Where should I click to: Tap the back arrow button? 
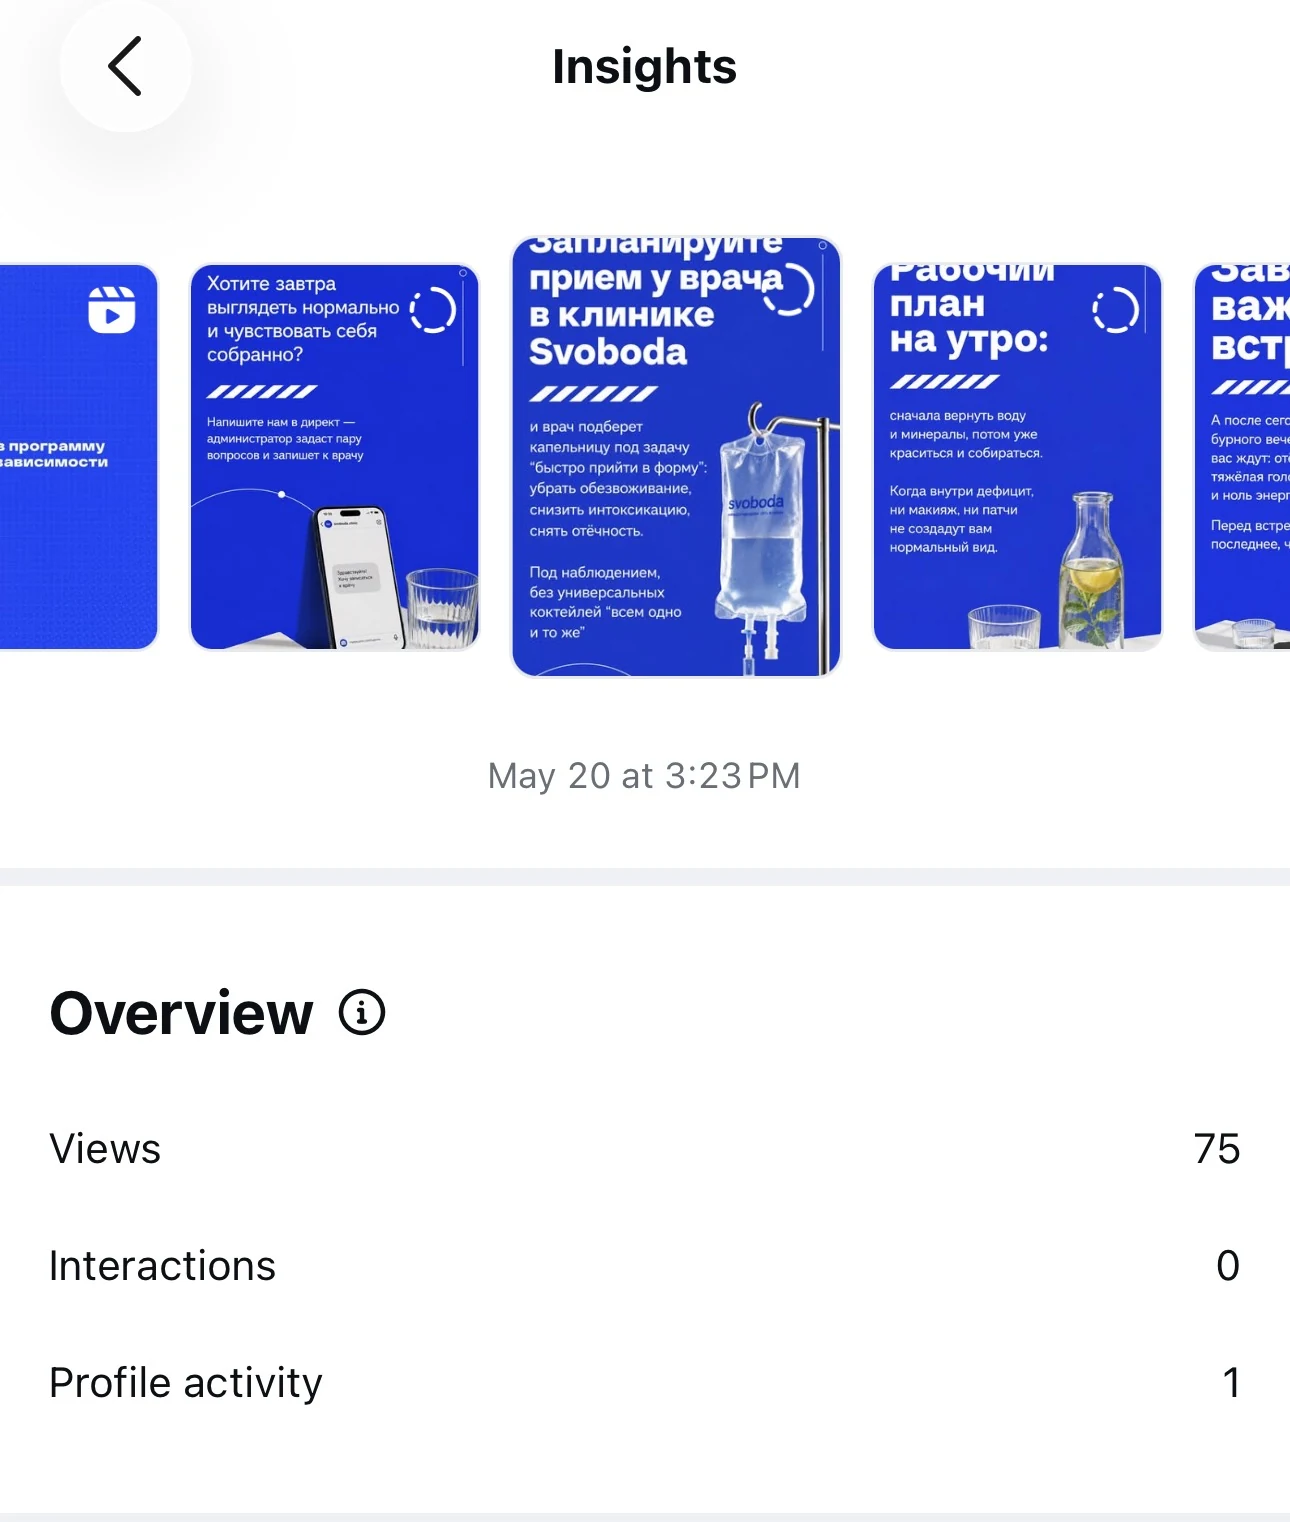click(125, 66)
